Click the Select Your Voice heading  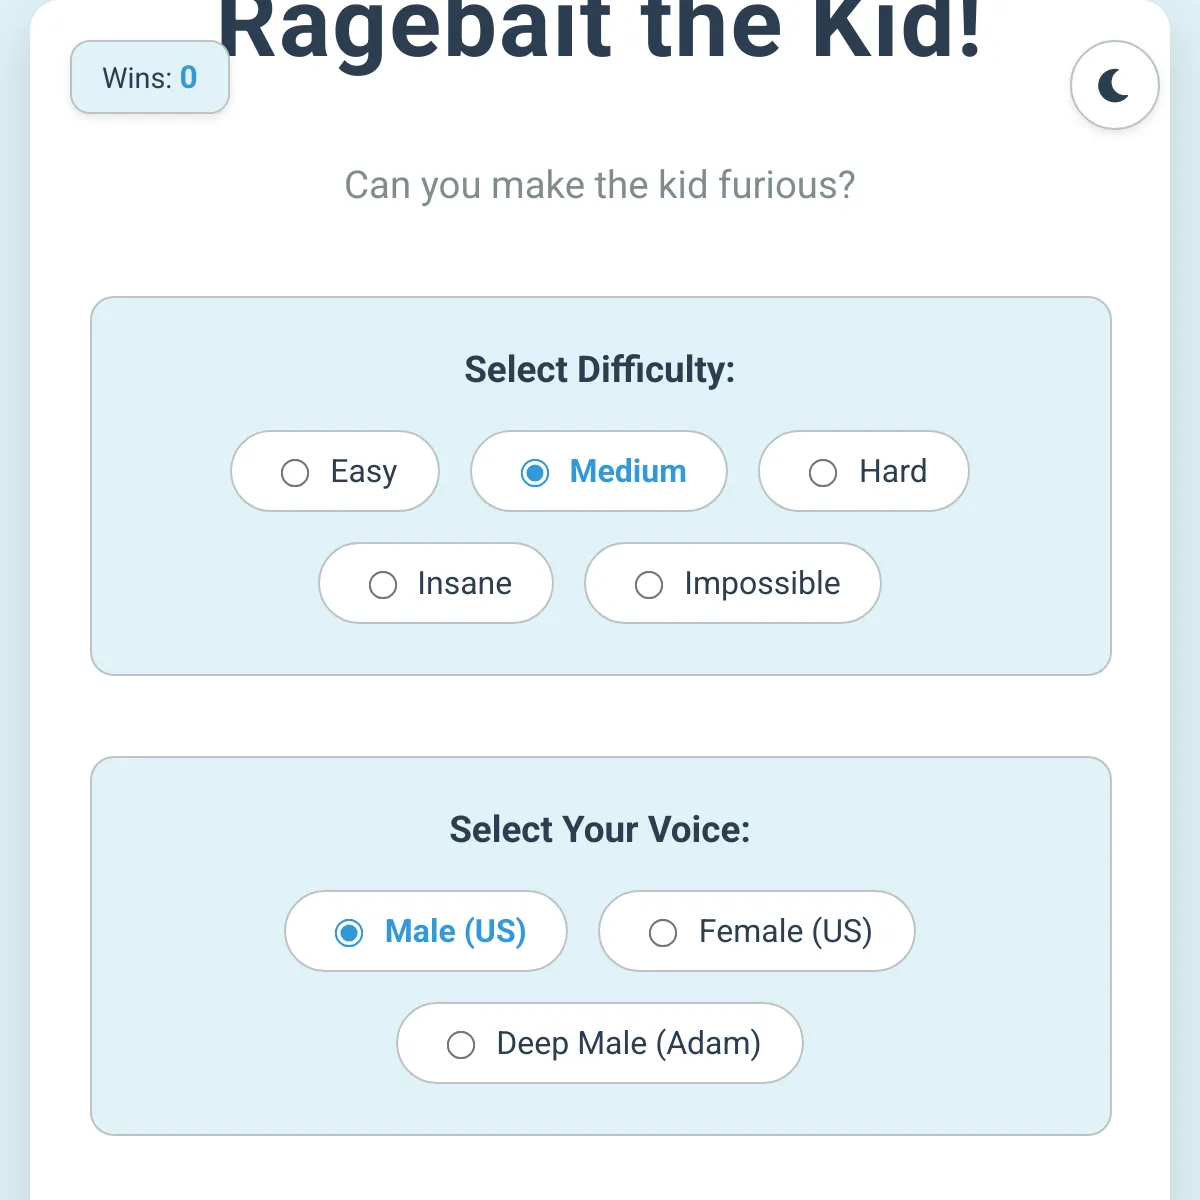pyautogui.click(x=600, y=830)
